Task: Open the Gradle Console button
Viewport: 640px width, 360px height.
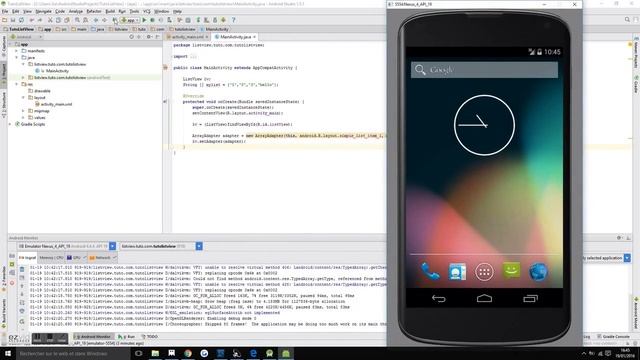Action: click(x=614, y=337)
